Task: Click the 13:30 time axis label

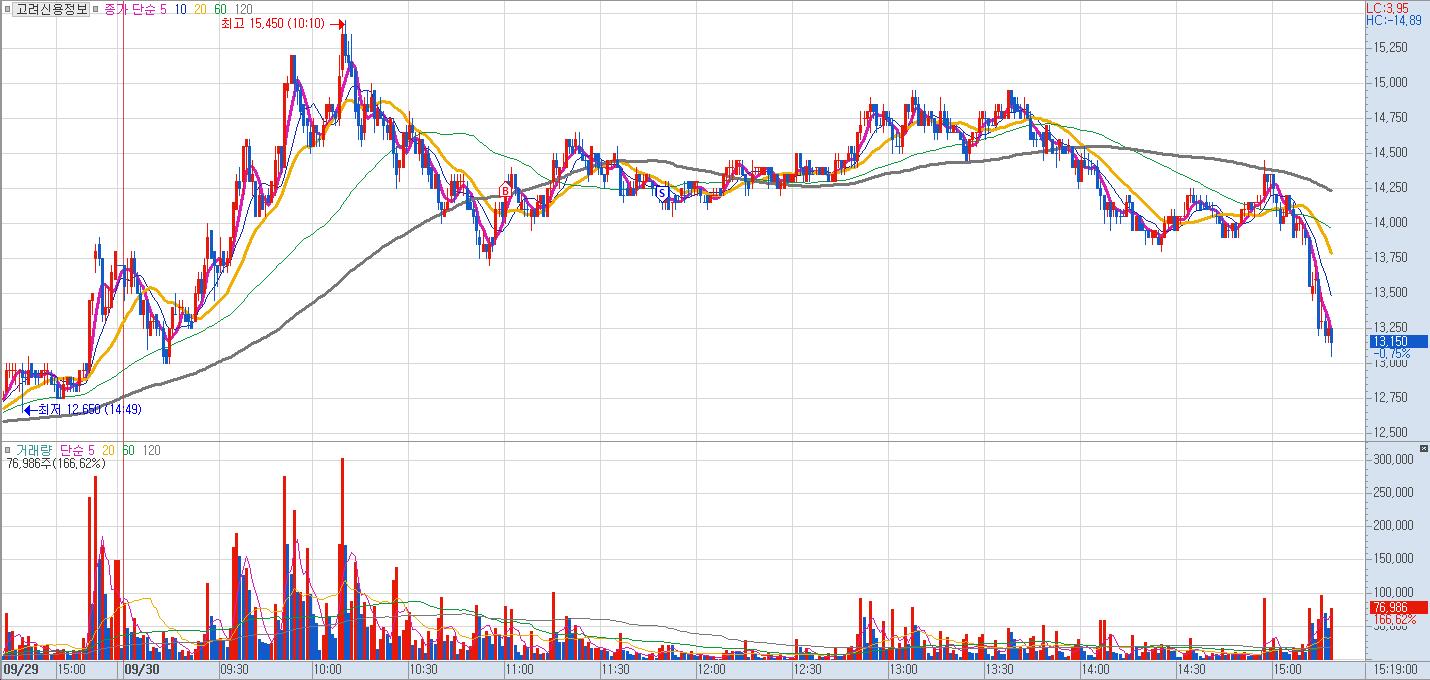Action: pos(999,668)
